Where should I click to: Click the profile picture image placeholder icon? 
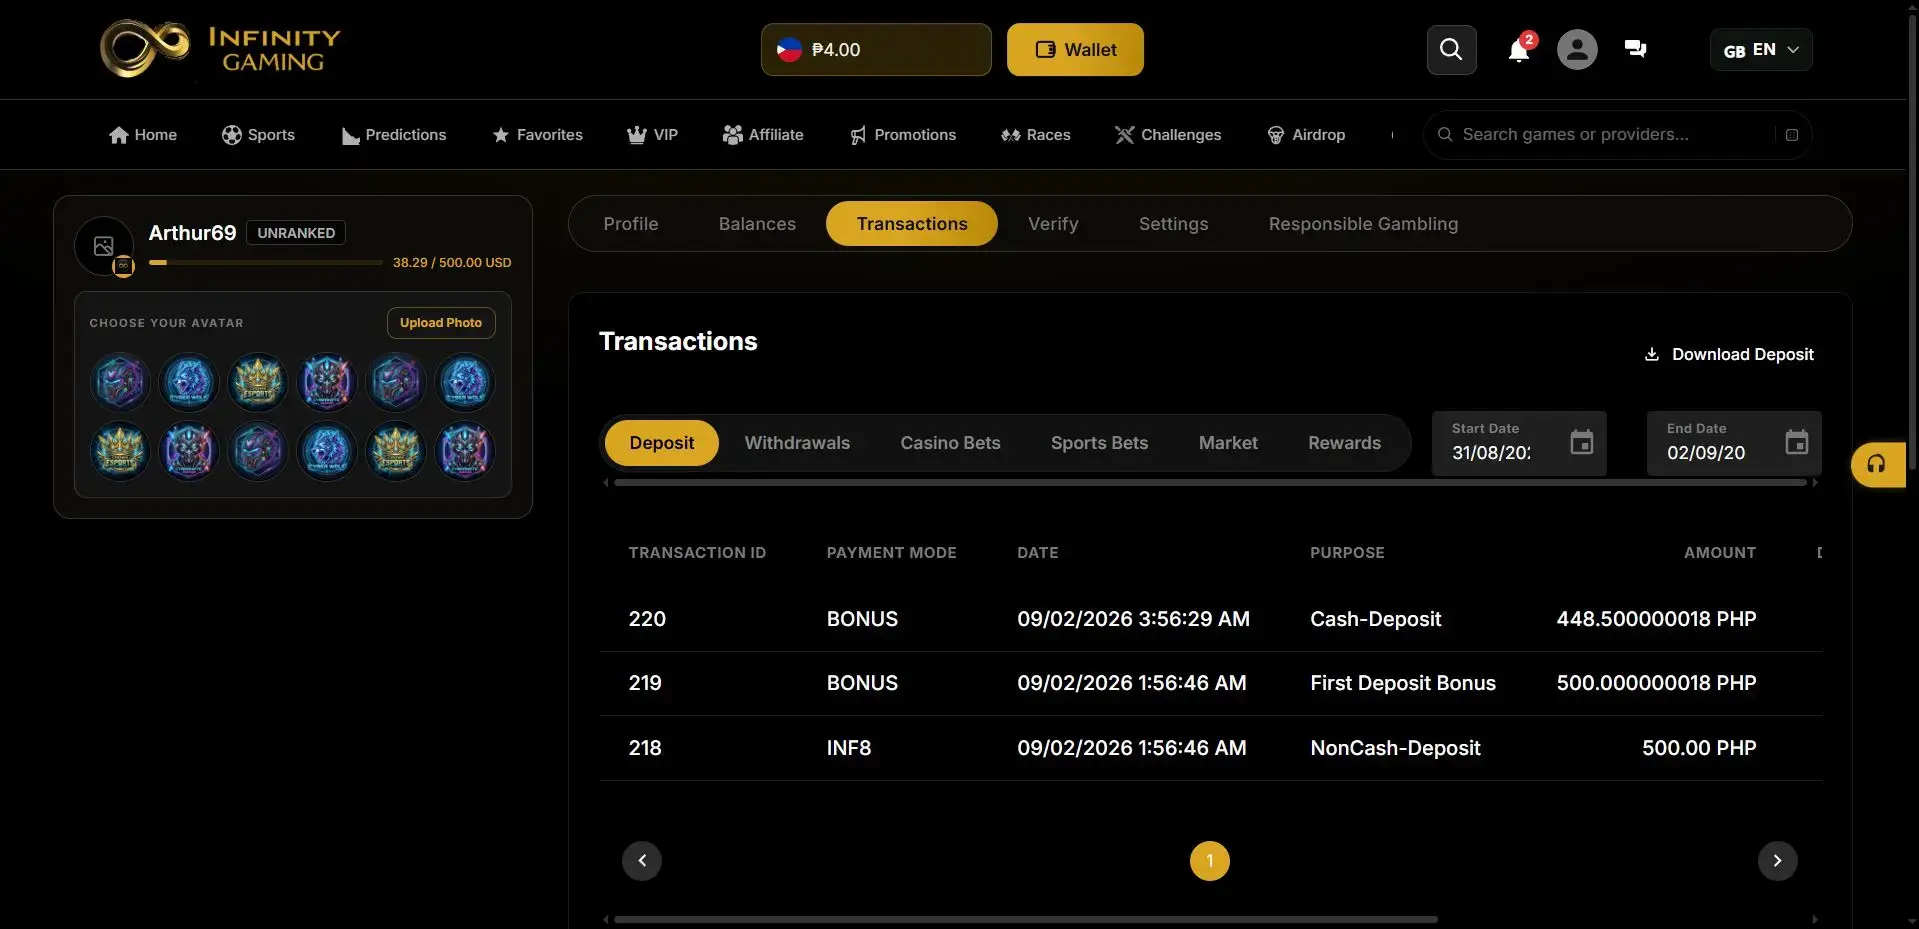[104, 246]
